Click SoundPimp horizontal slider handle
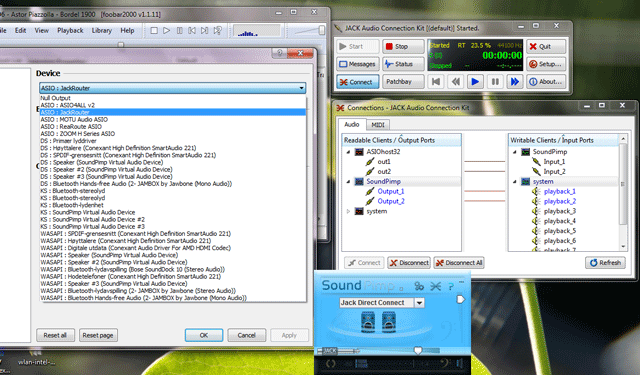 (x=418, y=350)
